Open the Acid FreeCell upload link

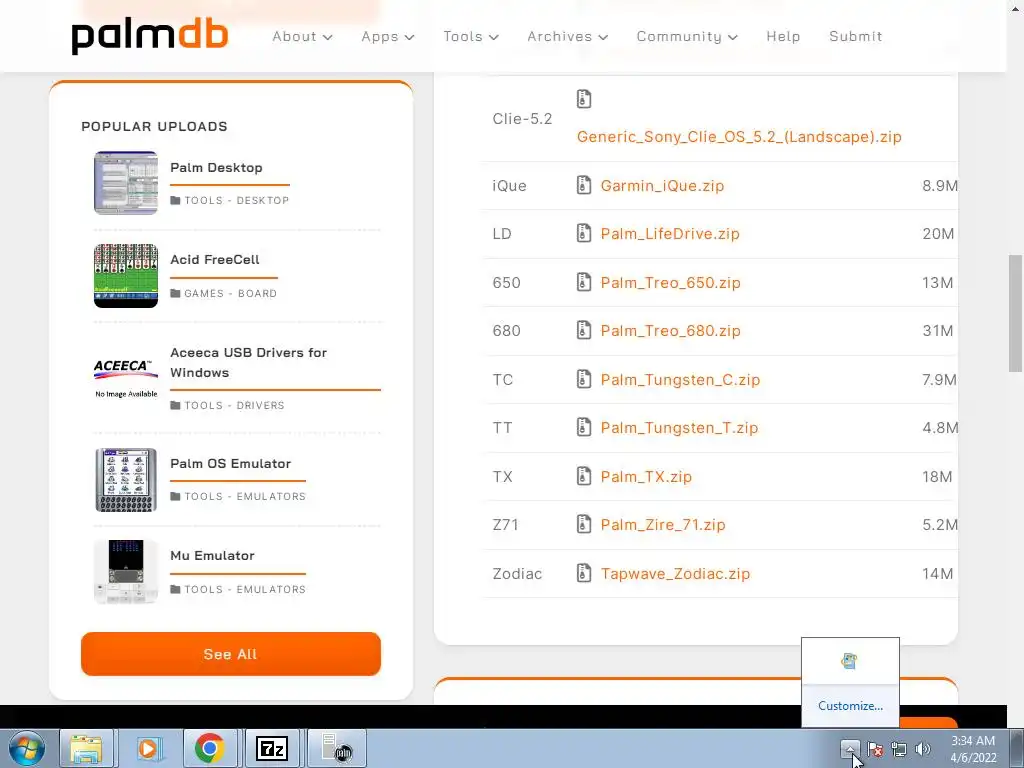(215, 259)
